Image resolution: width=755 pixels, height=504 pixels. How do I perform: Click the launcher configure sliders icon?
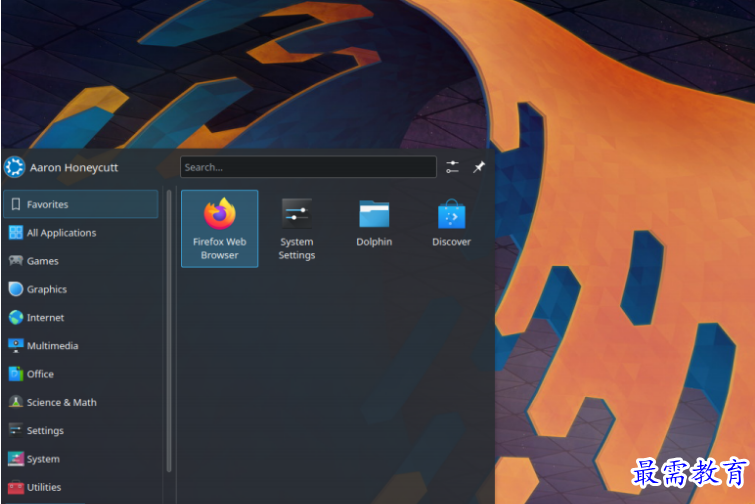(x=452, y=167)
